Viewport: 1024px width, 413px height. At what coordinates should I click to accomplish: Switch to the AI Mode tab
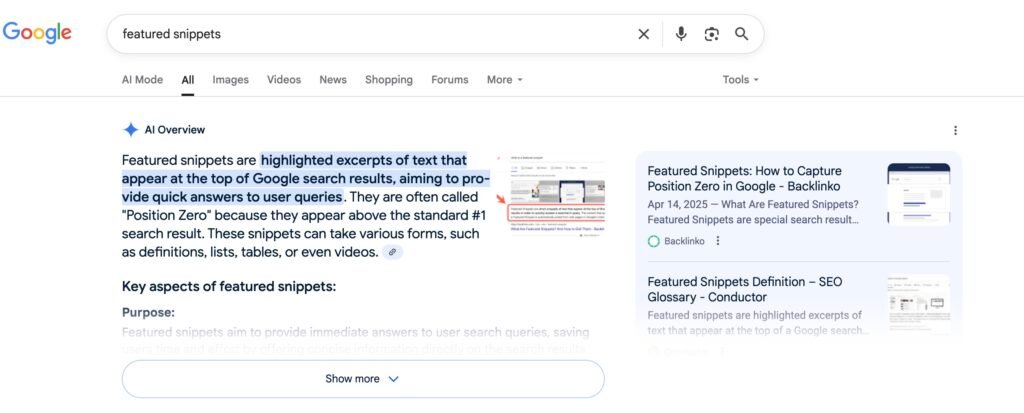click(142, 80)
